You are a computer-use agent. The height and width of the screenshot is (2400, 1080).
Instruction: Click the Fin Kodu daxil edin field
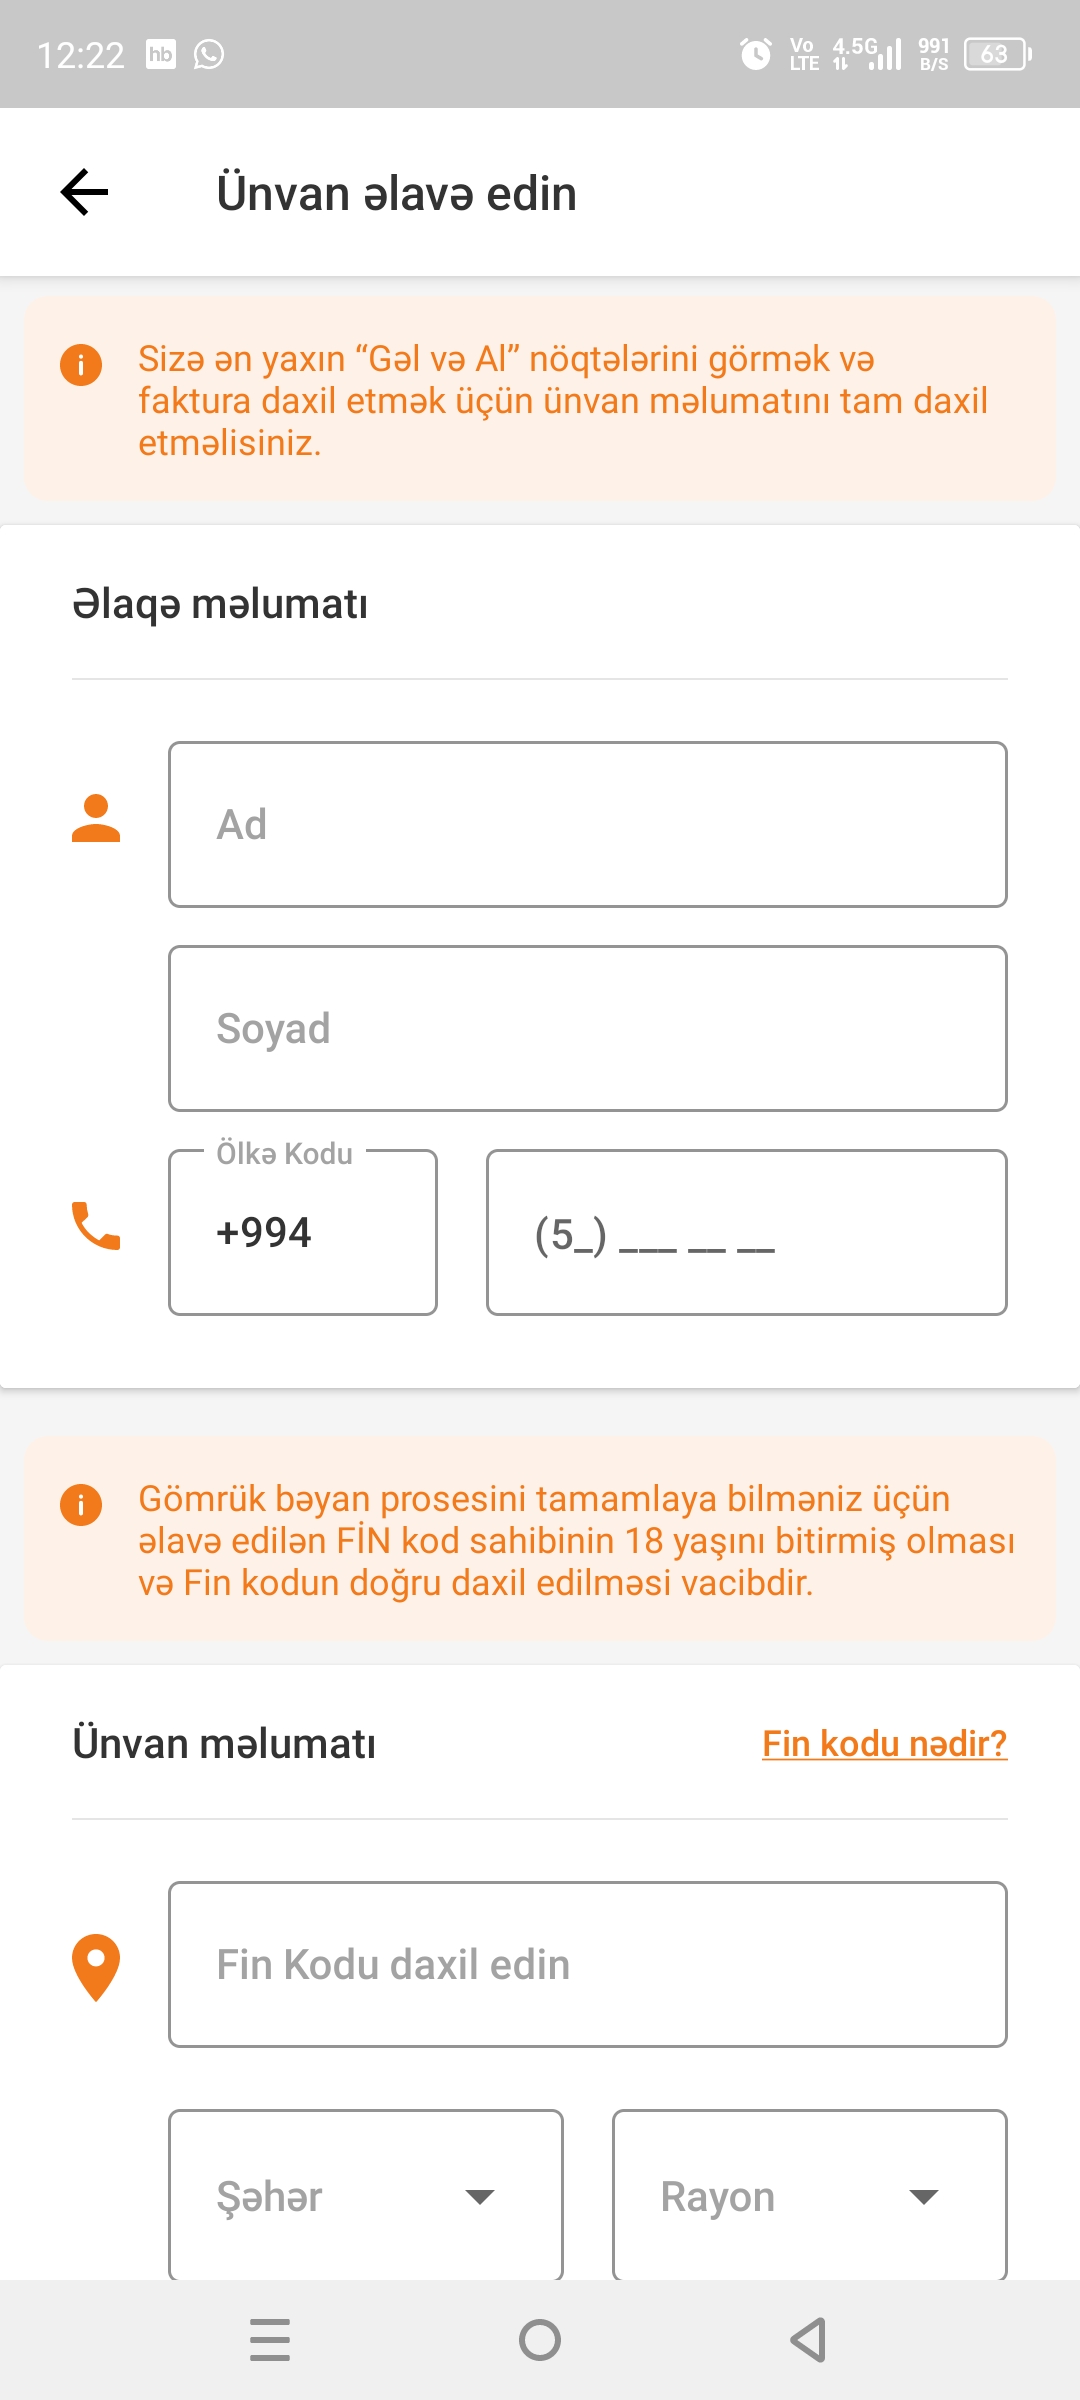[588, 1964]
